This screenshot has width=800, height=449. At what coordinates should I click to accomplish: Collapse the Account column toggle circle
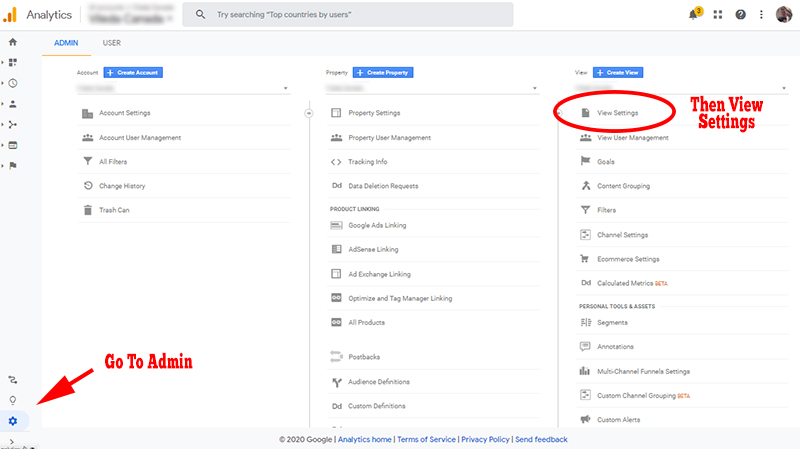tap(309, 113)
